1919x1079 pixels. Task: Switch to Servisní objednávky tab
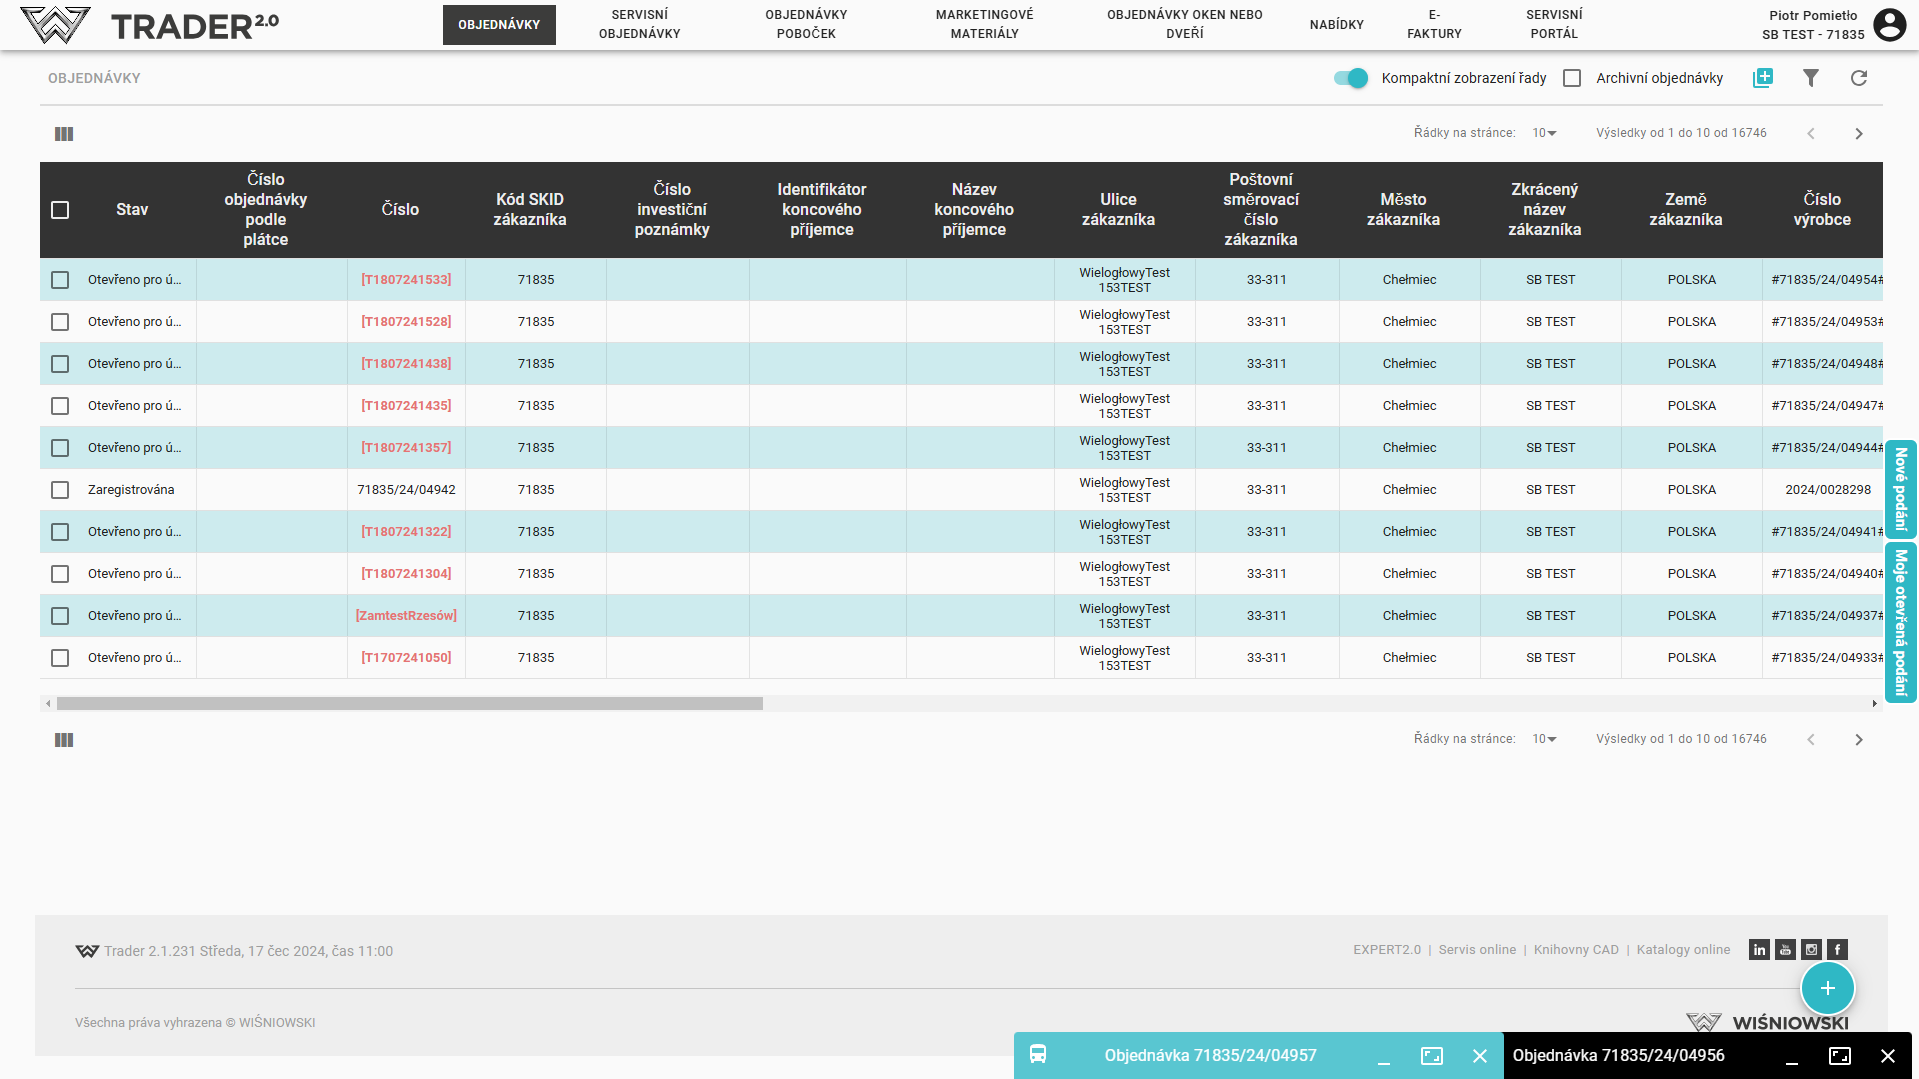click(639, 25)
